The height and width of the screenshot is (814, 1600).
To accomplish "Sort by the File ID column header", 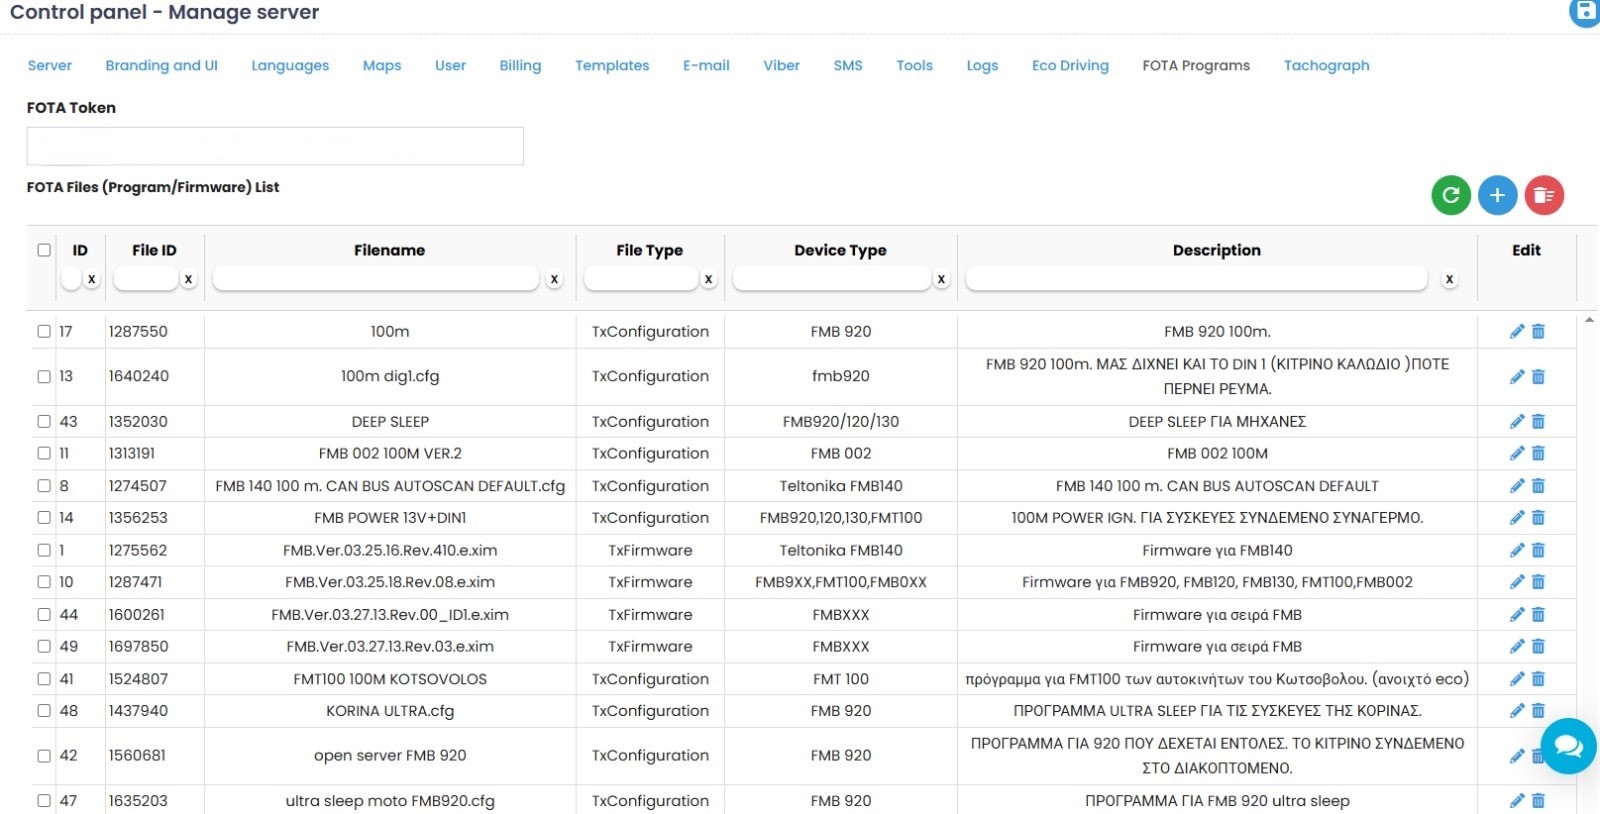I will click(x=154, y=250).
